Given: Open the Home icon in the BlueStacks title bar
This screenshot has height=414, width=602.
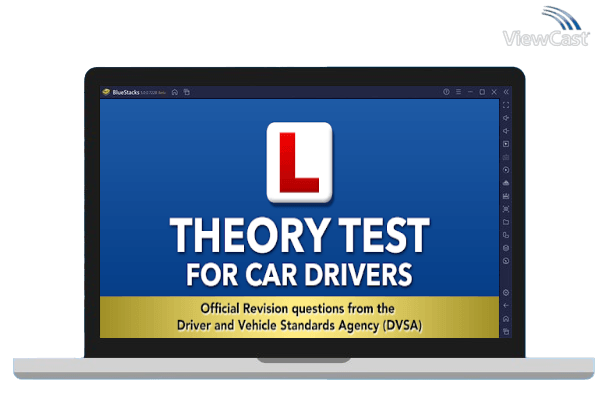Looking at the screenshot, I should pos(175,92).
